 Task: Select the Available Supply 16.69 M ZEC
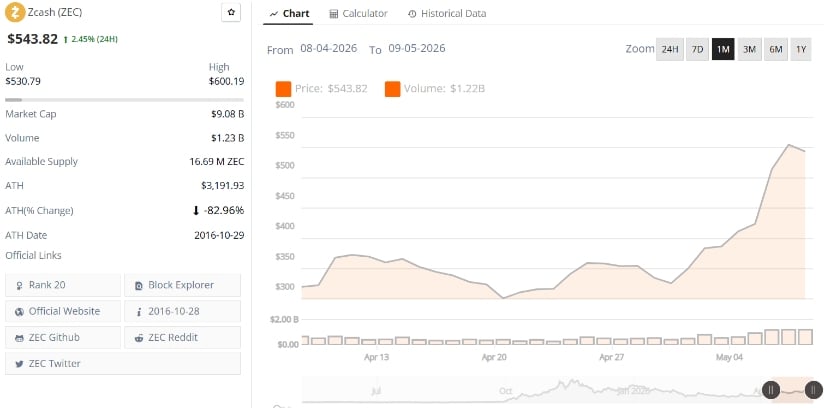coord(217,162)
